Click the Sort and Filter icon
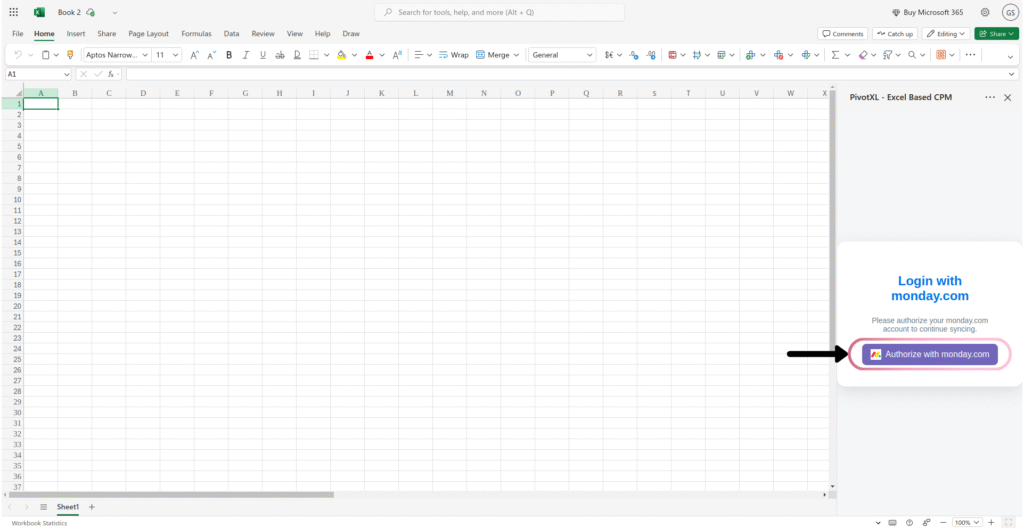Image resolution: width=1024 pixels, height=528 pixels. point(888,55)
